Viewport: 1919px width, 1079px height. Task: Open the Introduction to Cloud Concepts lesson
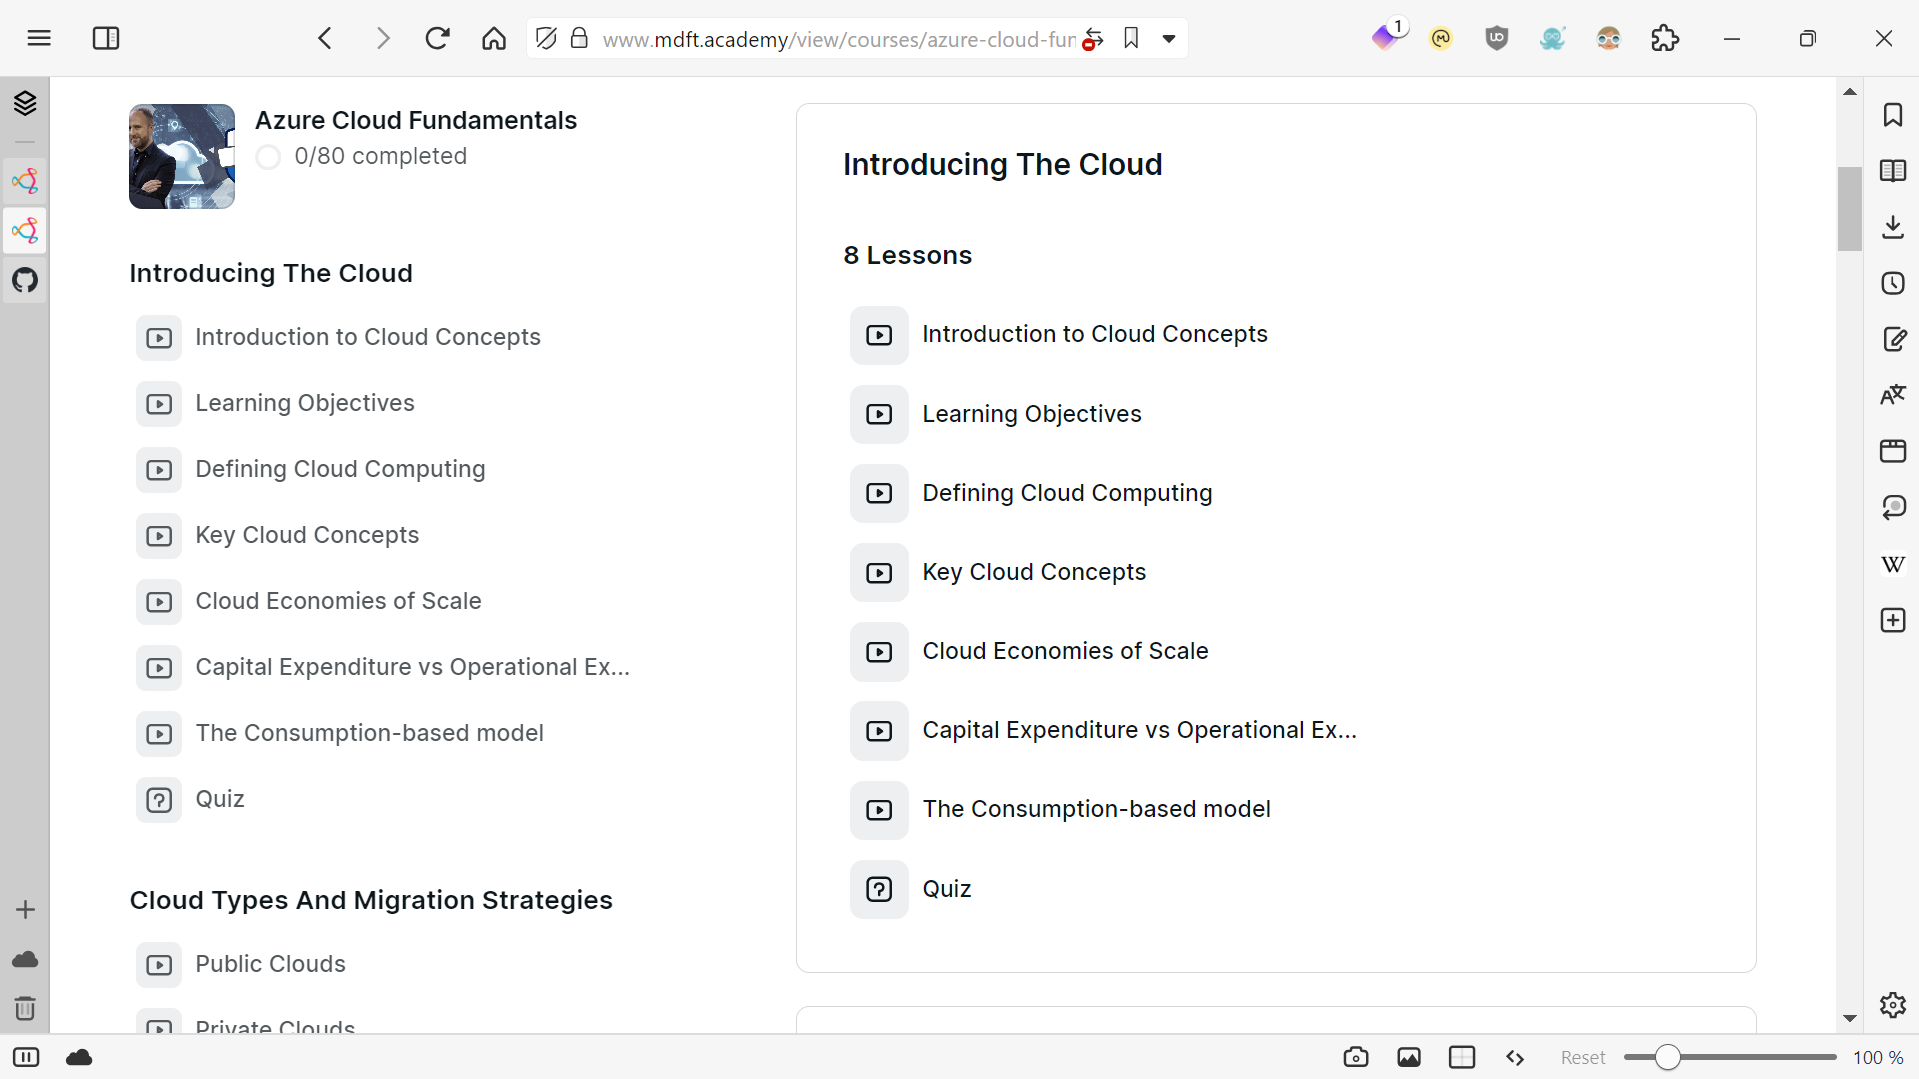tap(1095, 334)
